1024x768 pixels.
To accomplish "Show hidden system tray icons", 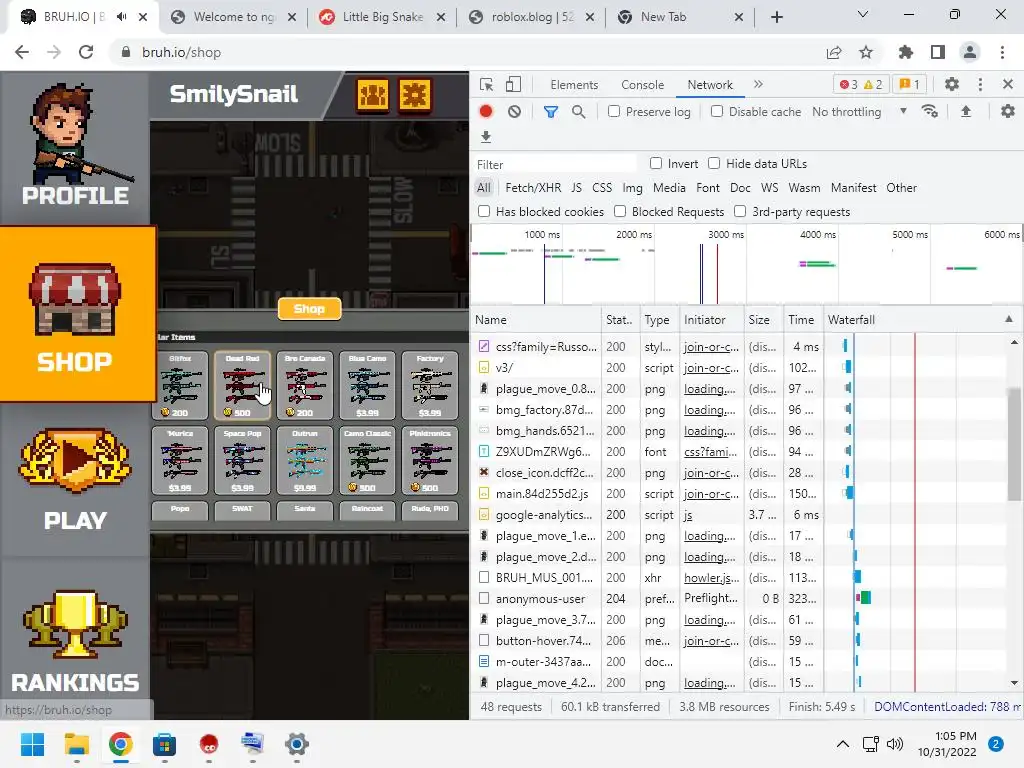I will click(x=842, y=744).
